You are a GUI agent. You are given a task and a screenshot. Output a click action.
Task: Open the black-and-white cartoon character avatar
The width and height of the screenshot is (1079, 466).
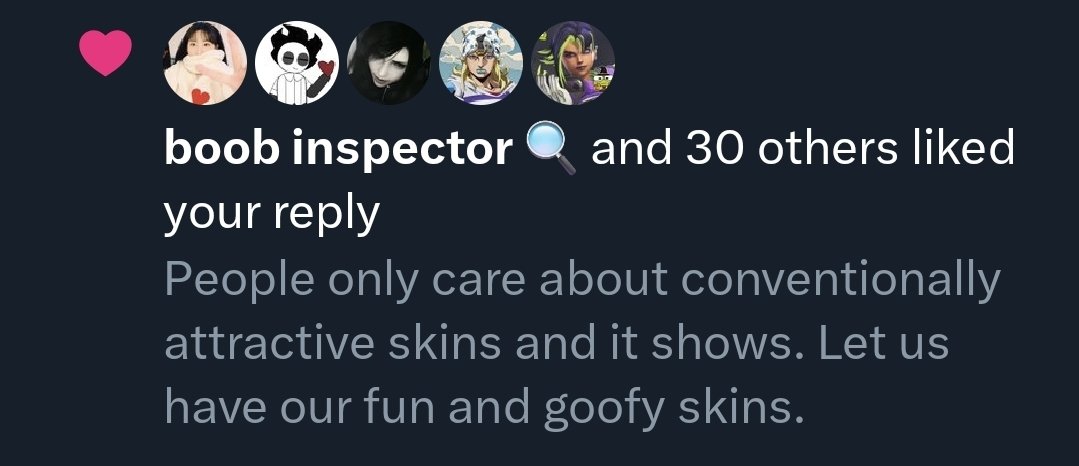click(x=297, y=63)
